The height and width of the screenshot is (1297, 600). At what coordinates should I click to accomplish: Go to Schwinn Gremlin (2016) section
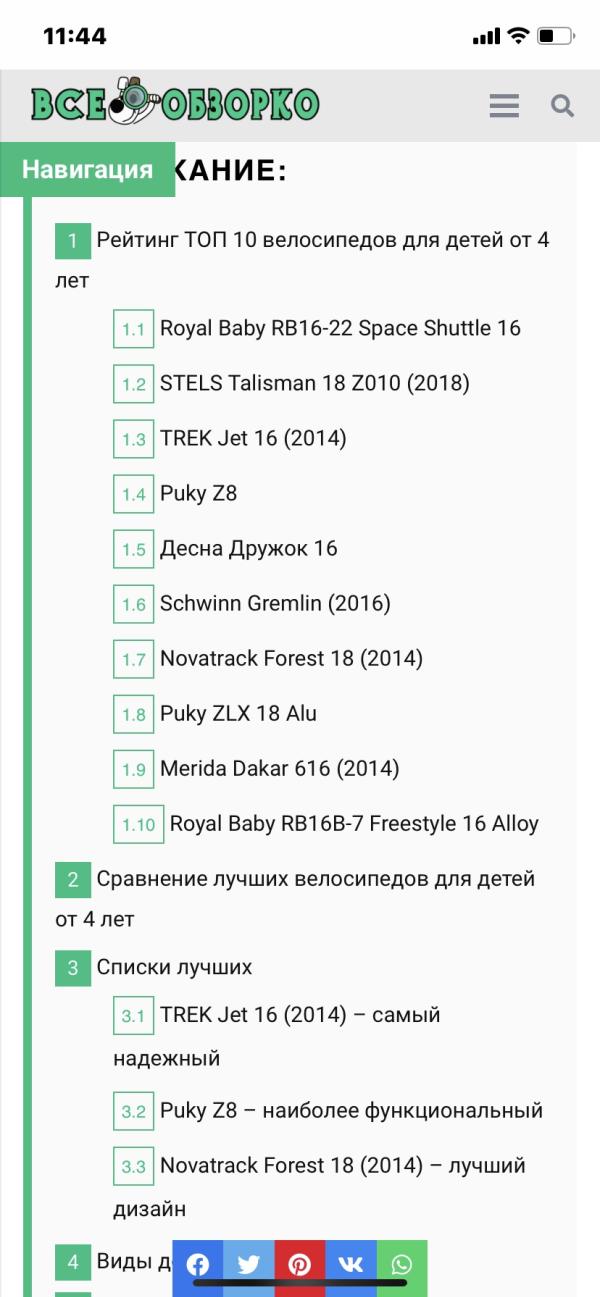point(275,603)
